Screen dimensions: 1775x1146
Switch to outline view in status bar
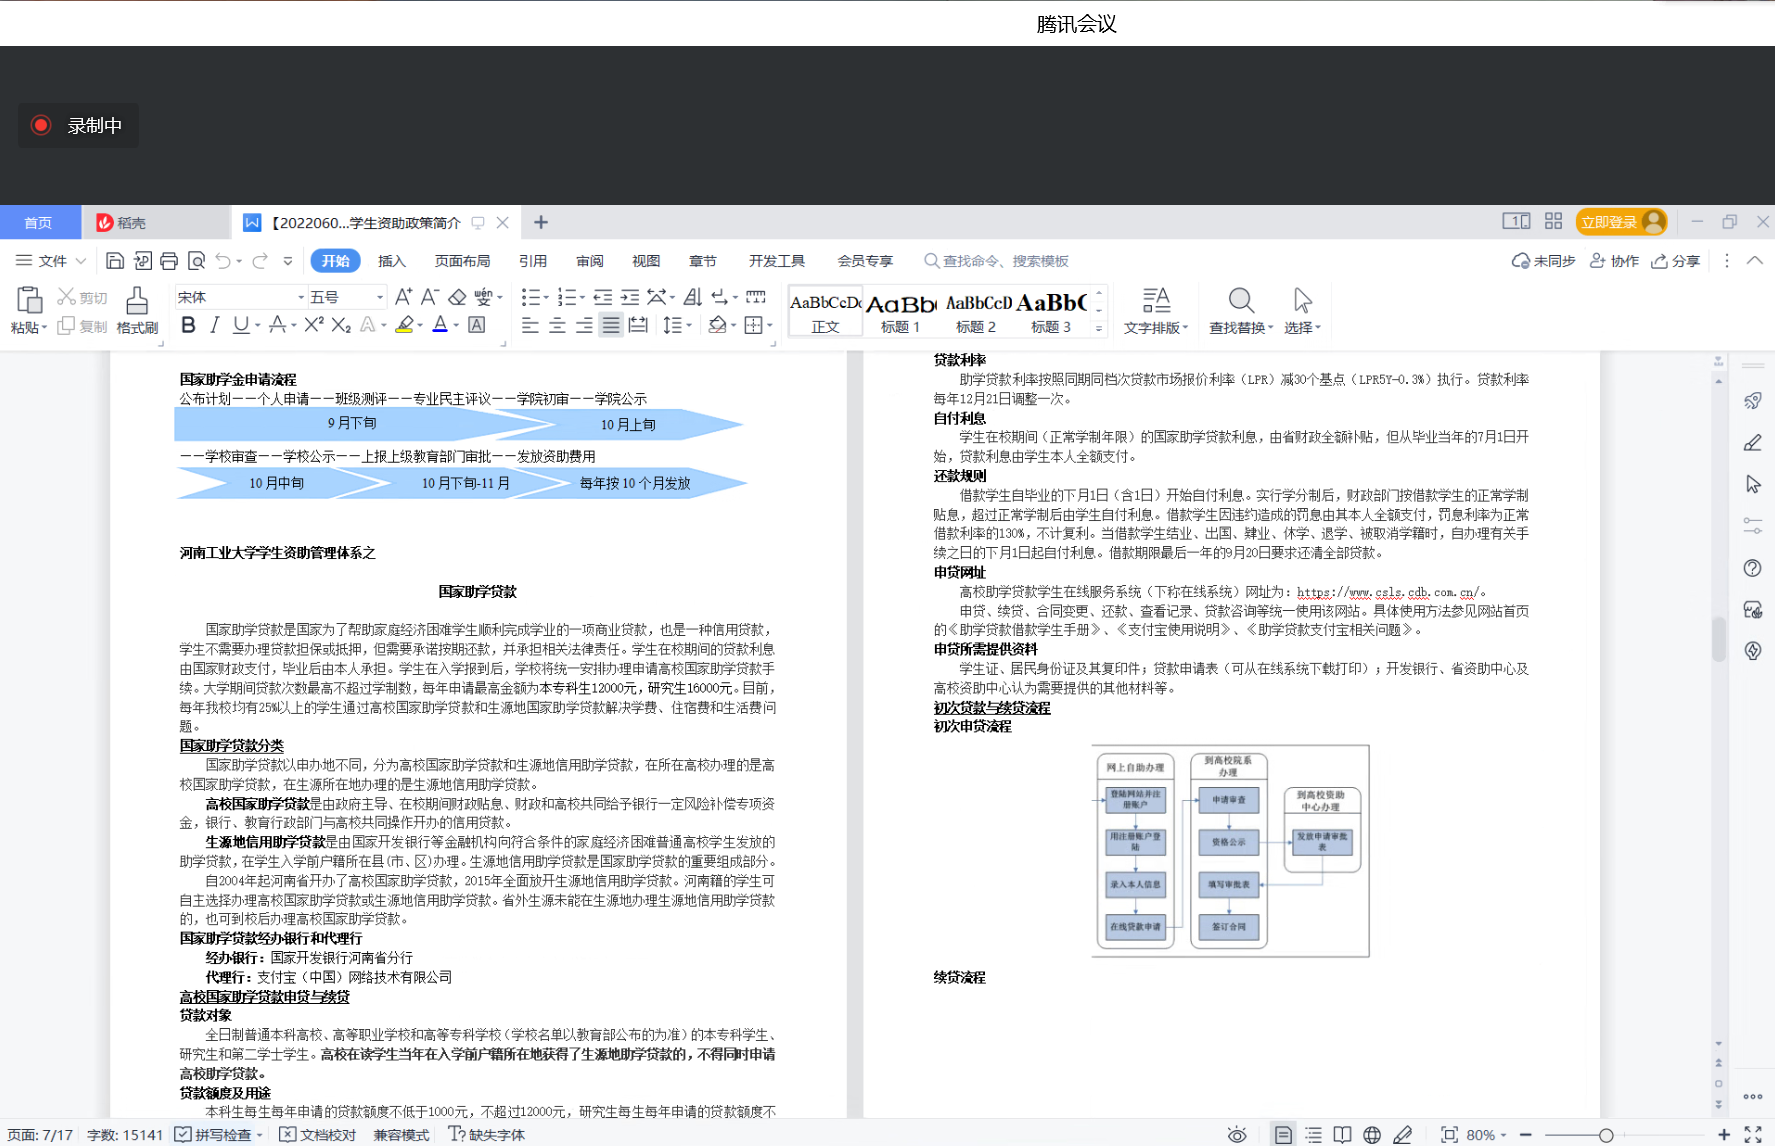[x=1313, y=1135]
